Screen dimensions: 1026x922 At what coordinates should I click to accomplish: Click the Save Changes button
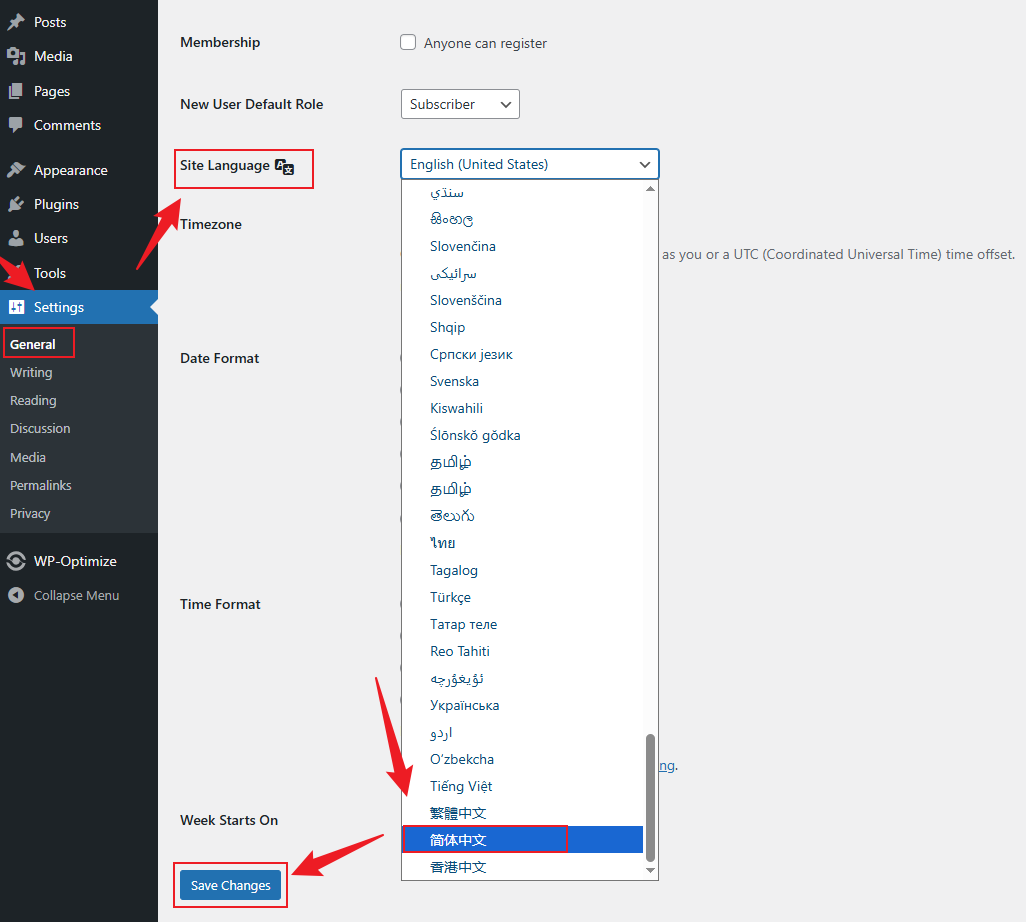pyautogui.click(x=230, y=885)
